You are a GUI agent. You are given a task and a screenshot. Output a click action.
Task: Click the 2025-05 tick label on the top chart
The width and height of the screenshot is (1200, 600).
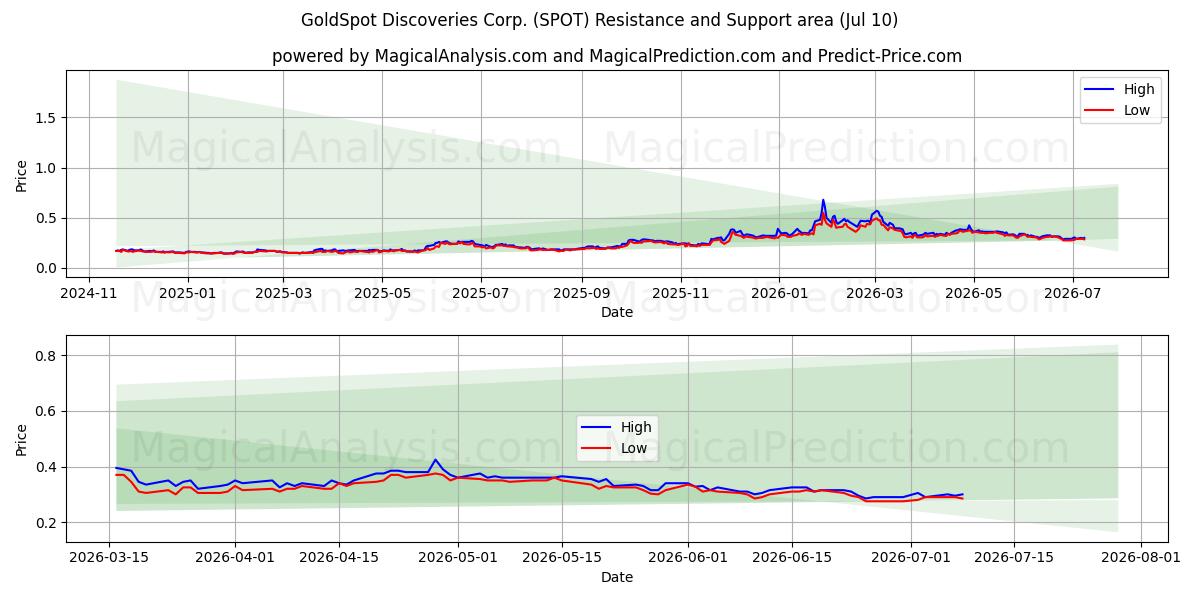click(382, 293)
